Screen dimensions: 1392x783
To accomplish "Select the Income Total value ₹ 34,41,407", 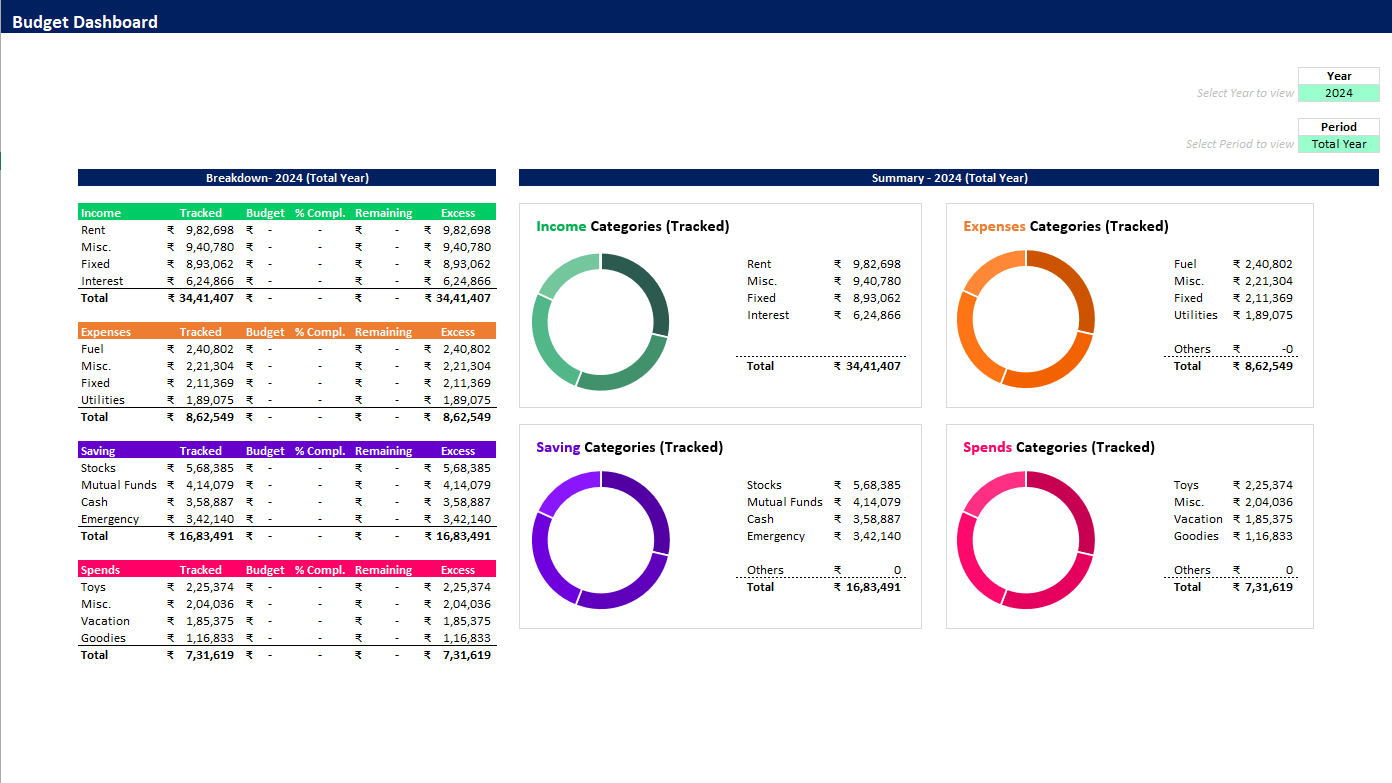I will tap(200, 298).
